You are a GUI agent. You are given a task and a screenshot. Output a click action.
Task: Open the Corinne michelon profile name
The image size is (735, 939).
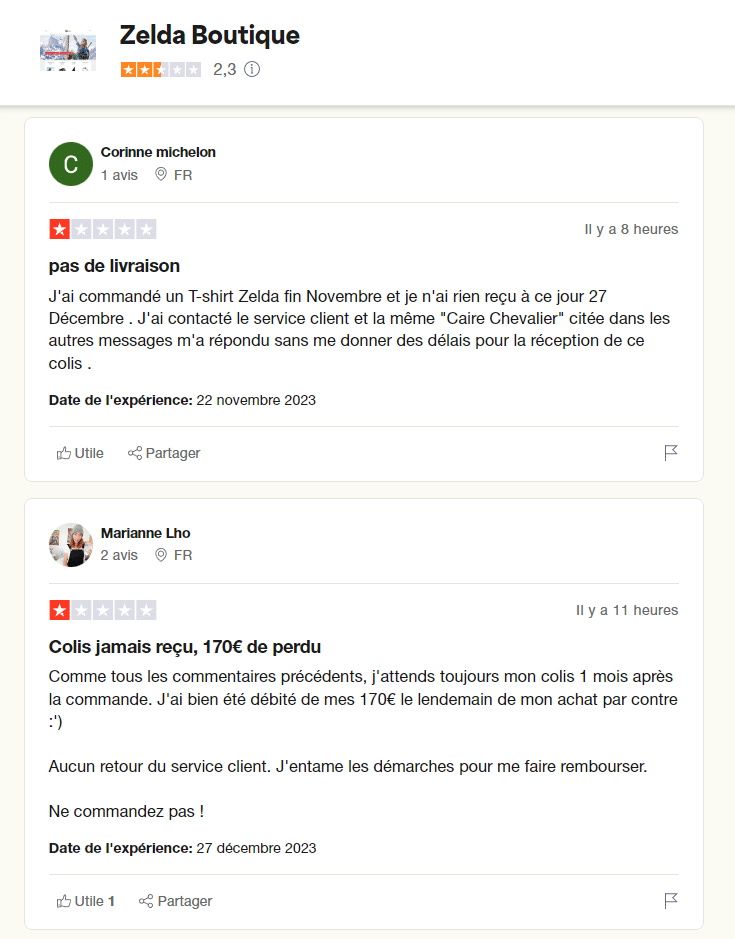158,152
